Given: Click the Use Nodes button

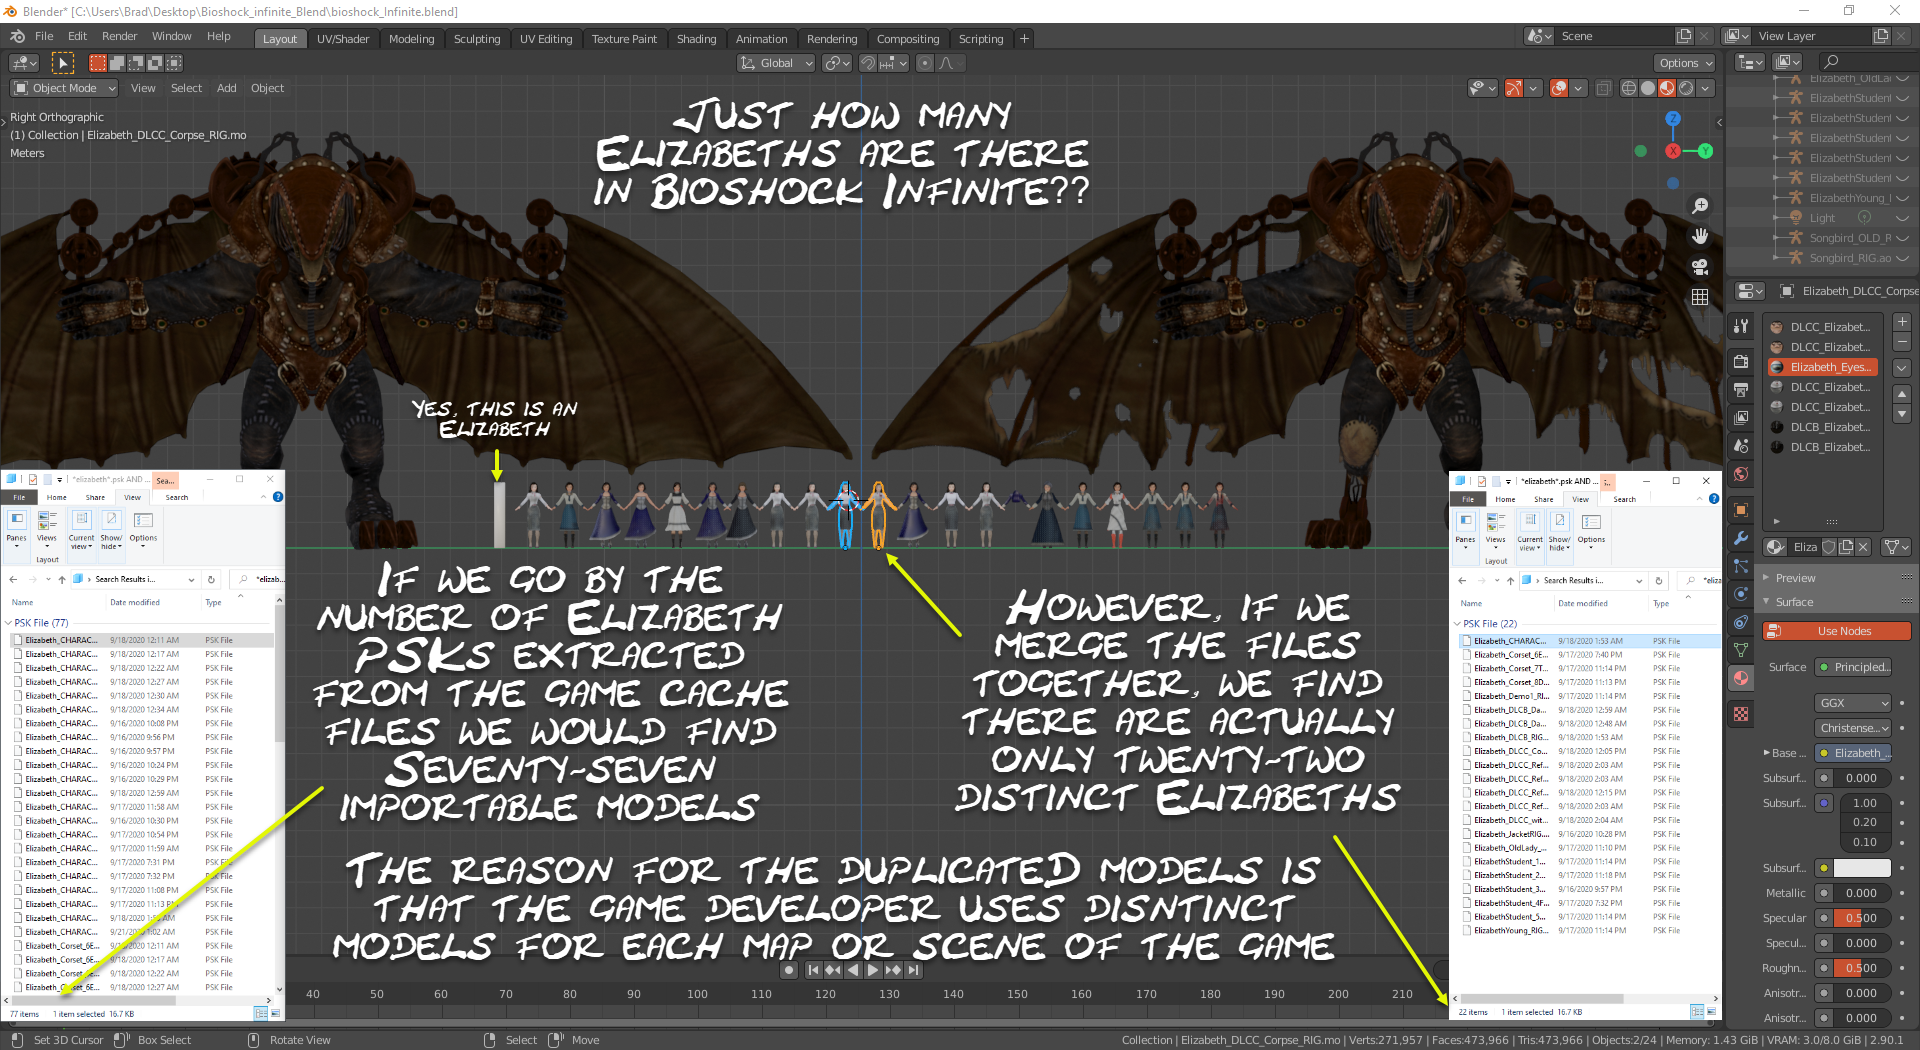Looking at the screenshot, I should (1838, 631).
